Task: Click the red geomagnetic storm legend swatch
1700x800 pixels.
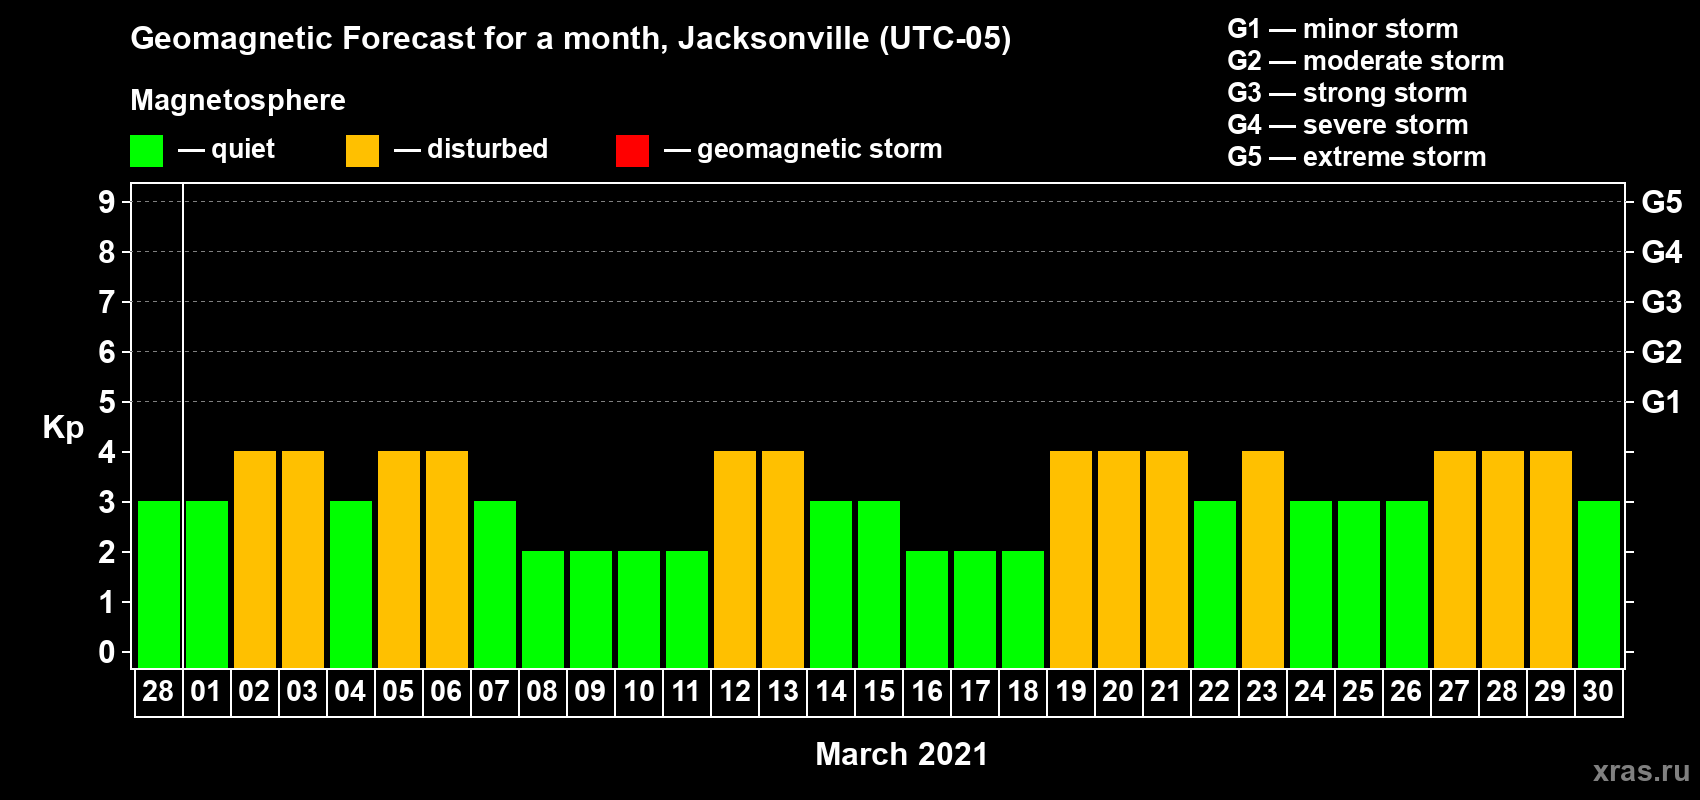Action: (x=633, y=151)
